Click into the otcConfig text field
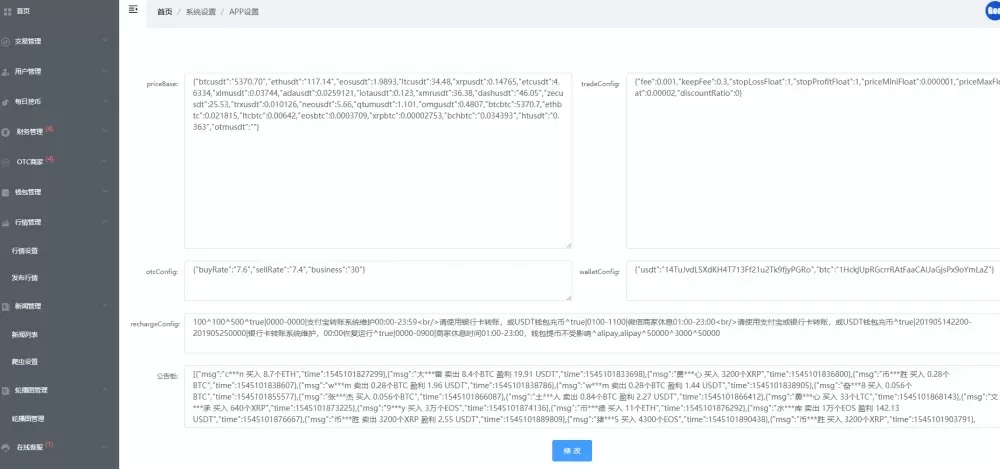The width and height of the screenshot is (1000, 469). 378,281
